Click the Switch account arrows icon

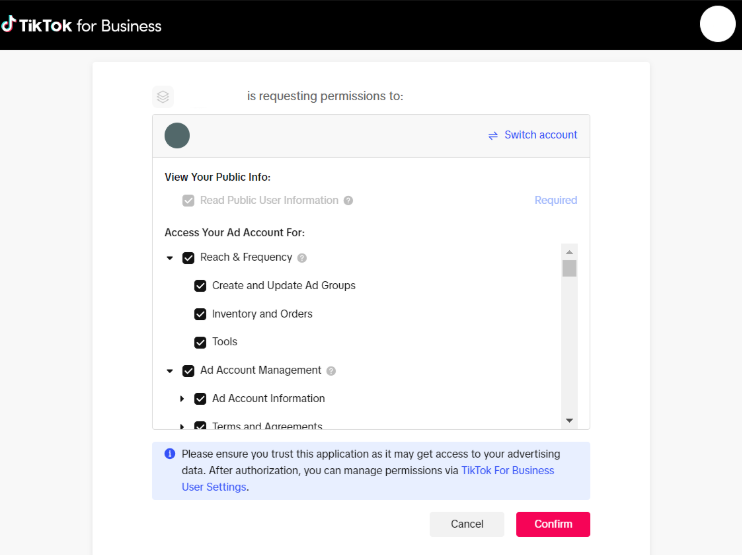point(493,136)
